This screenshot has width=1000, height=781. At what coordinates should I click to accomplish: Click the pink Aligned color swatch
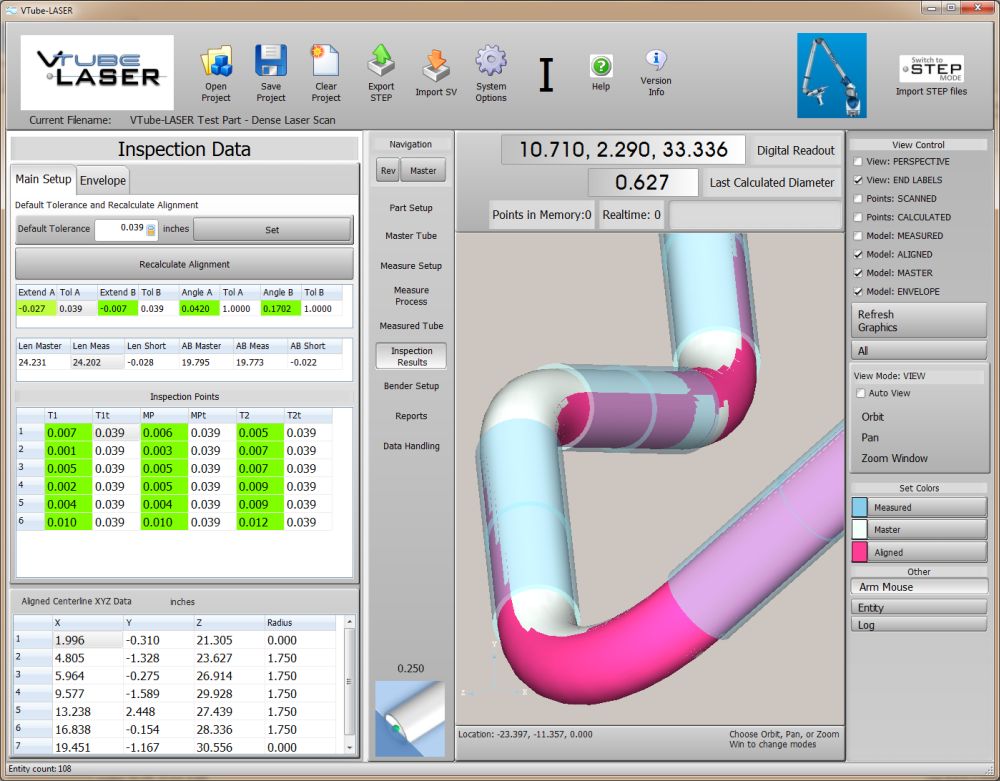click(x=860, y=552)
